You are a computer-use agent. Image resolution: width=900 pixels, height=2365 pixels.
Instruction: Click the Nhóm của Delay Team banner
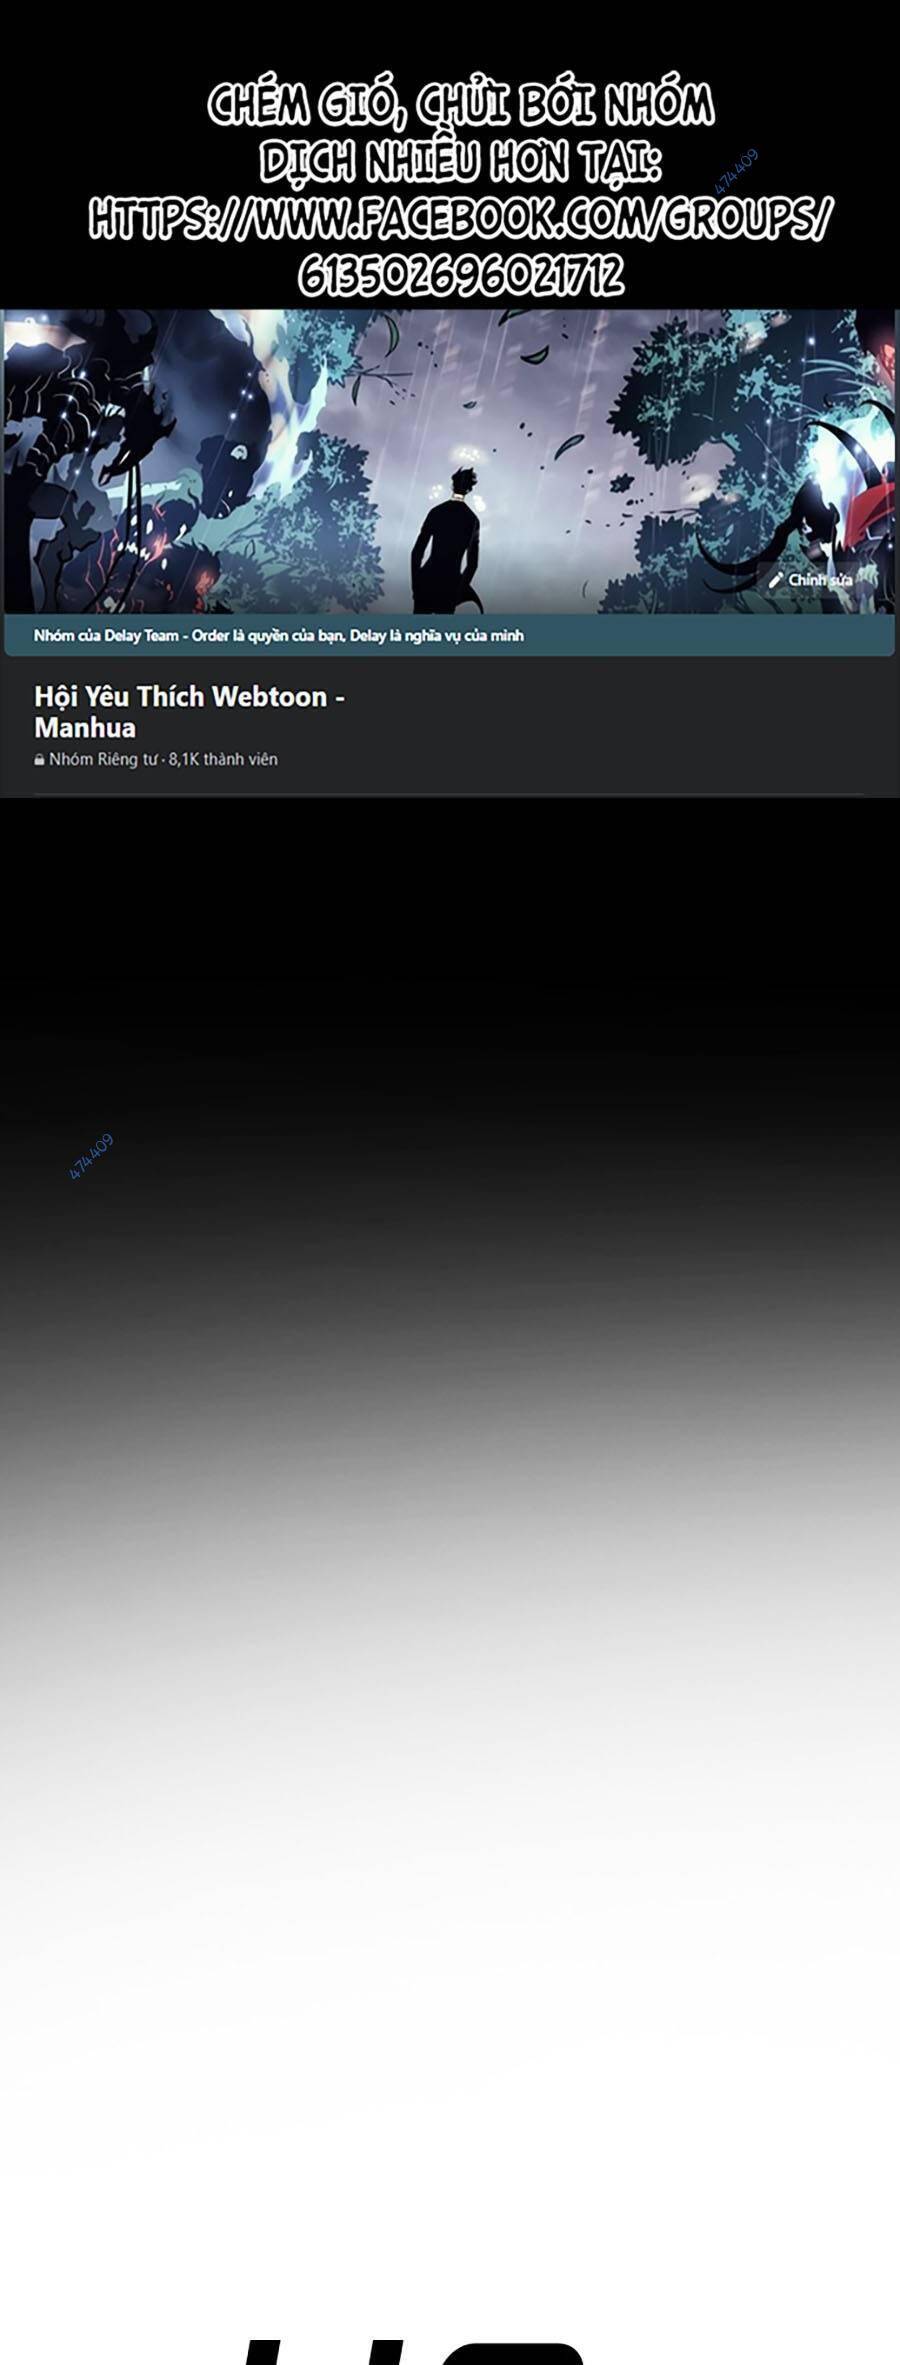[x=449, y=635]
